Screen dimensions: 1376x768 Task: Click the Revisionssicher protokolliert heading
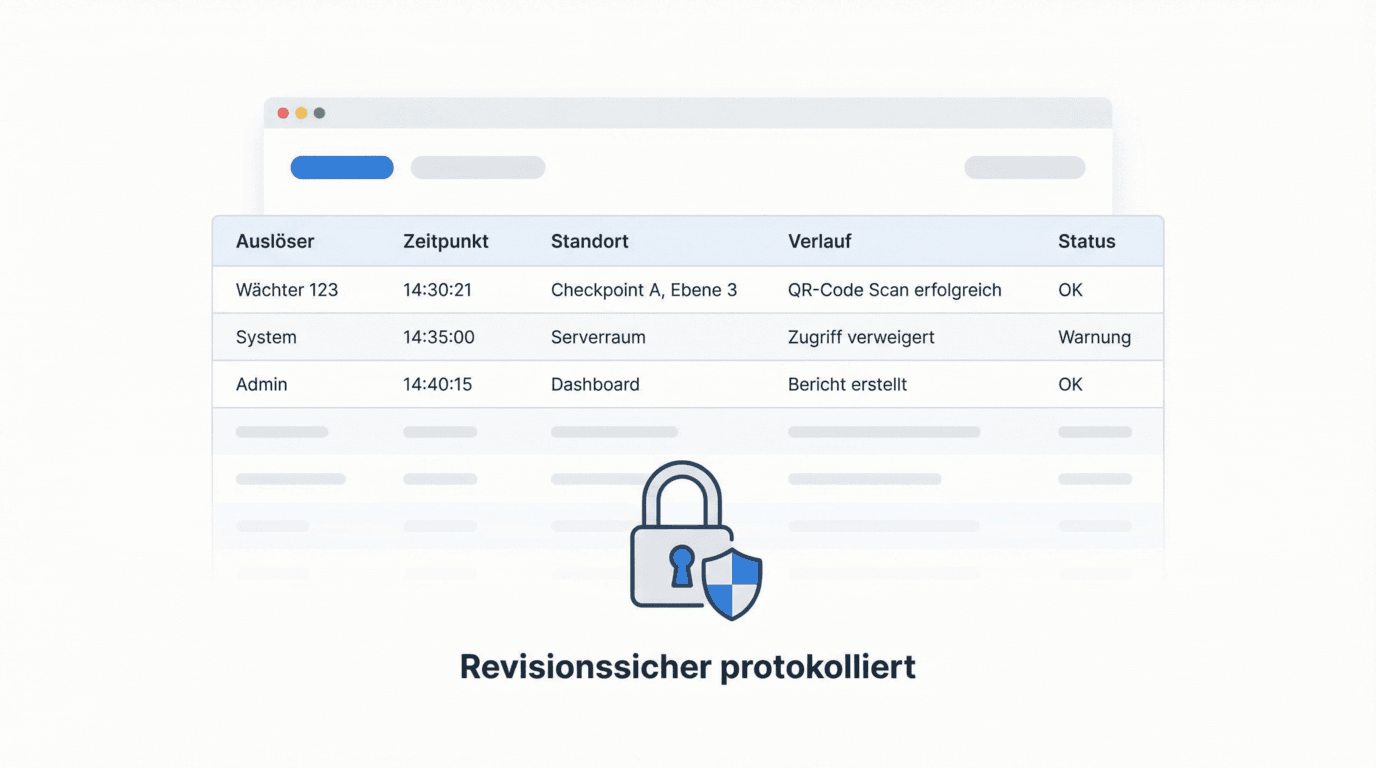tap(688, 667)
